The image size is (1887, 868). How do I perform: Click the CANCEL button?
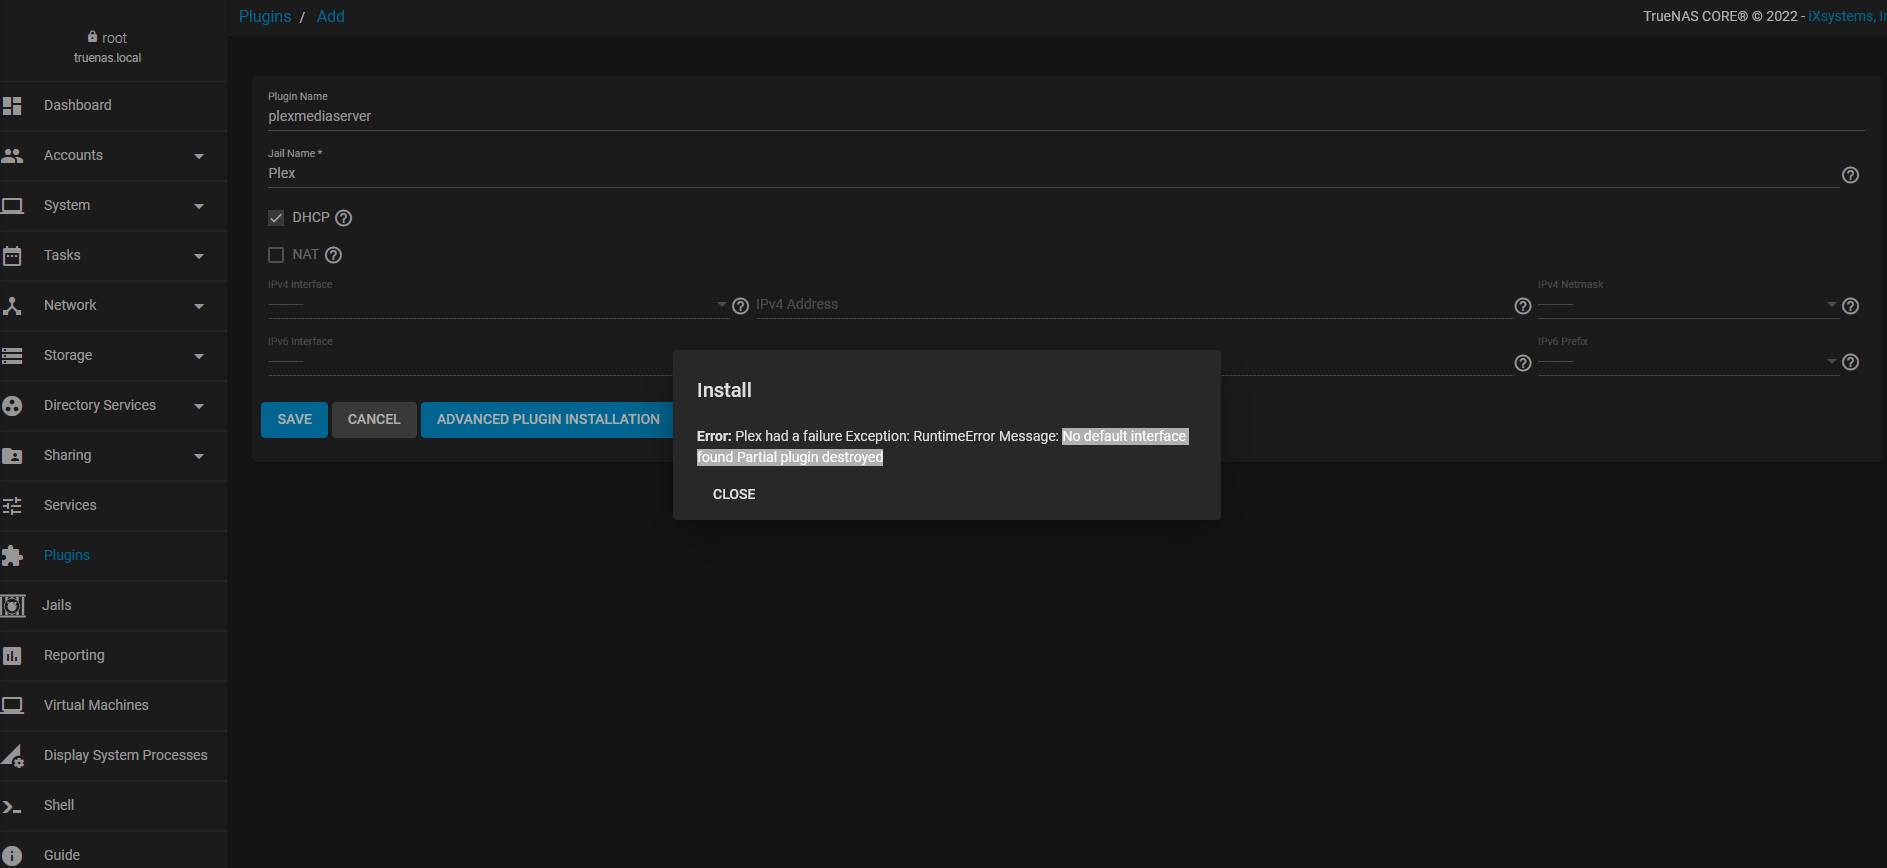[x=374, y=420]
